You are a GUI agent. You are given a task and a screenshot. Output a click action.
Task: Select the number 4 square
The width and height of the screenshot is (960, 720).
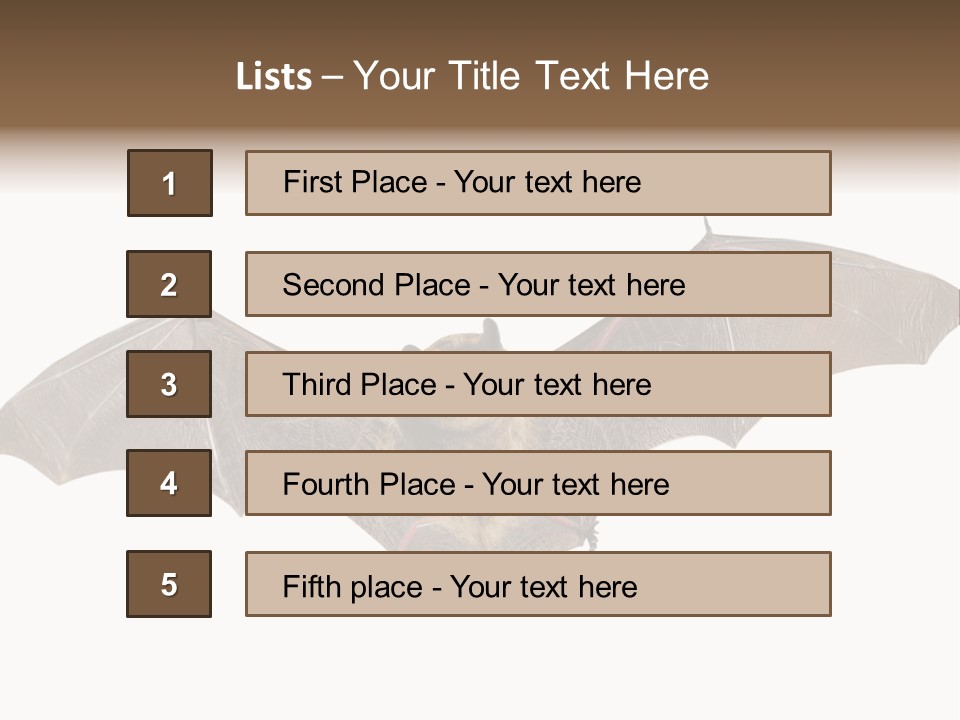[x=169, y=483]
